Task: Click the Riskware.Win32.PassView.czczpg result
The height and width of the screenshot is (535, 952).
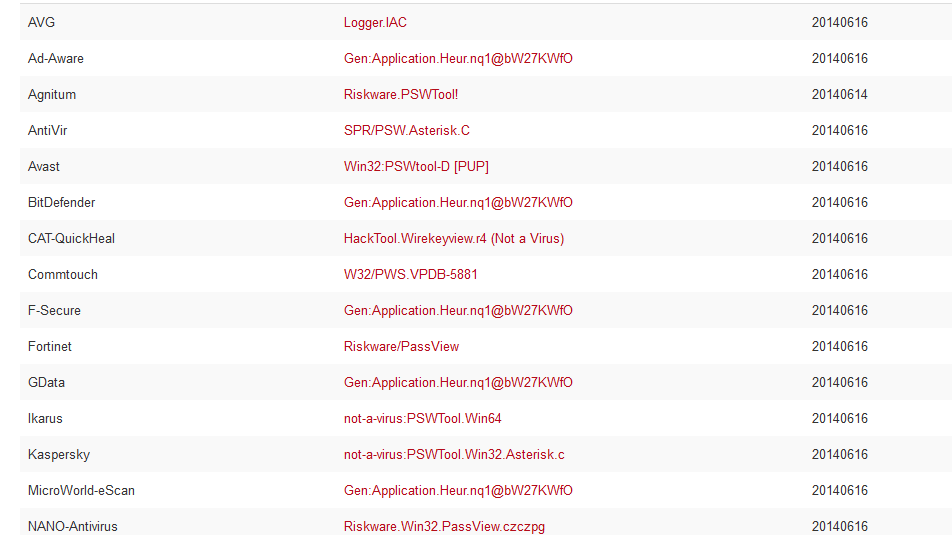Action: tap(444, 526)
